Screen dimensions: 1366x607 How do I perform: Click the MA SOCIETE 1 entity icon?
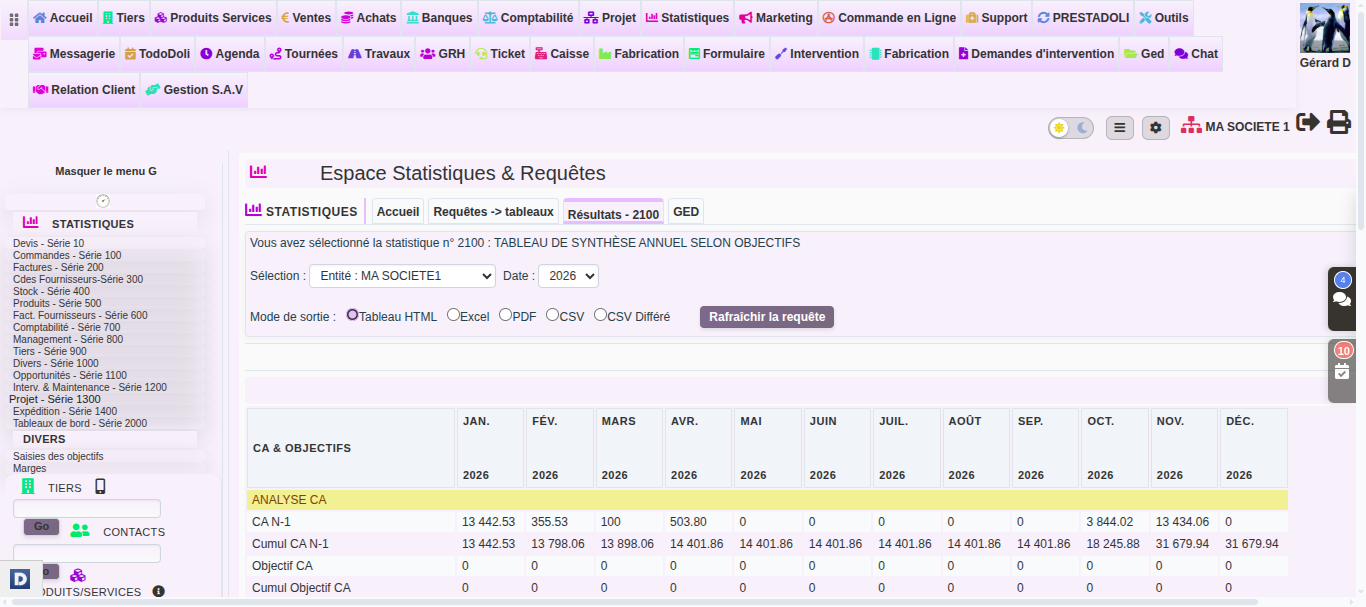(x=1191, y=126)
